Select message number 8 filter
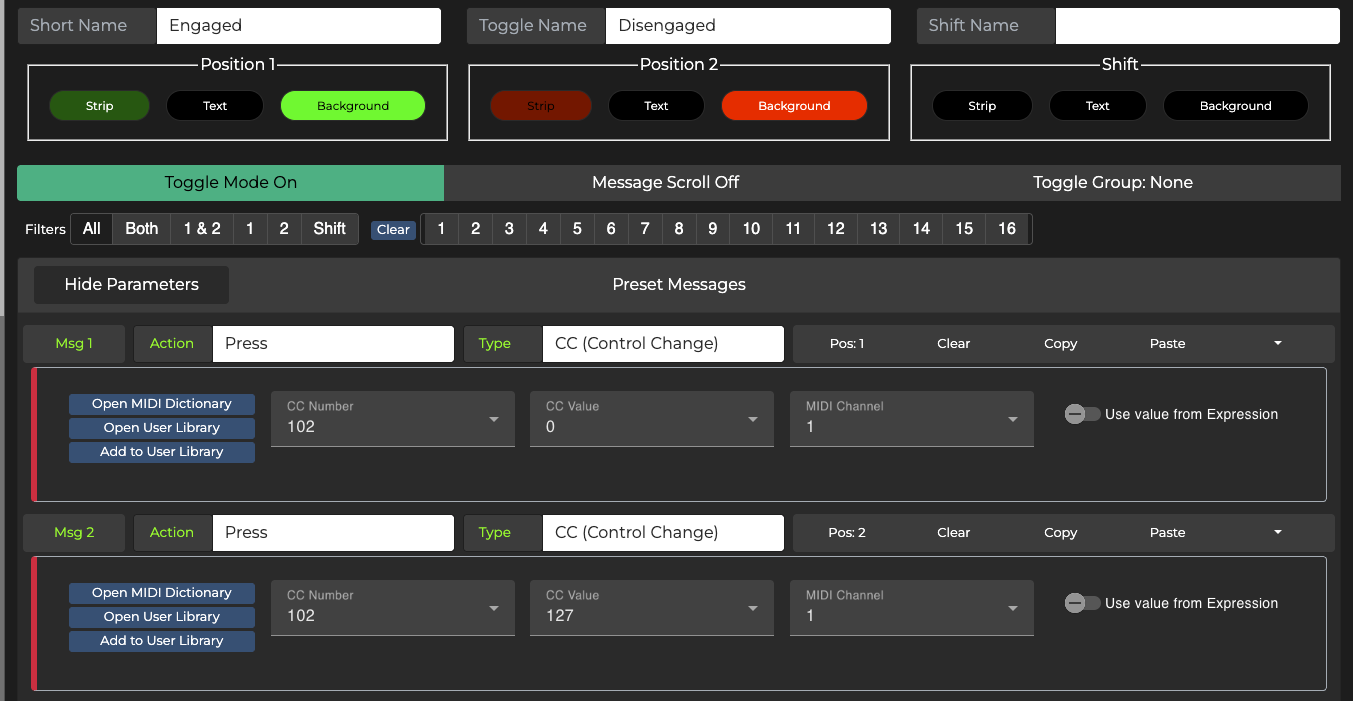 click(x=679, y=229)
